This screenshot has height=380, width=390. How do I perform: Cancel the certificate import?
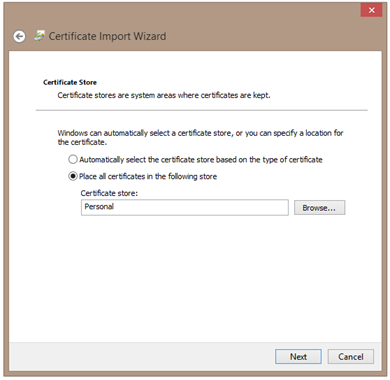coord(351,357)
